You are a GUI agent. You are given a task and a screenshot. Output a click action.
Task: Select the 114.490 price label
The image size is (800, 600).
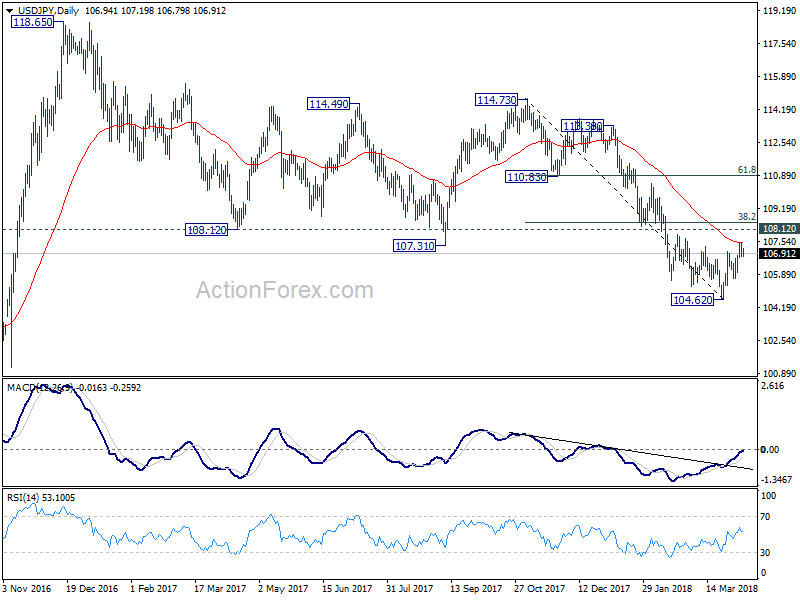(329, 104)
